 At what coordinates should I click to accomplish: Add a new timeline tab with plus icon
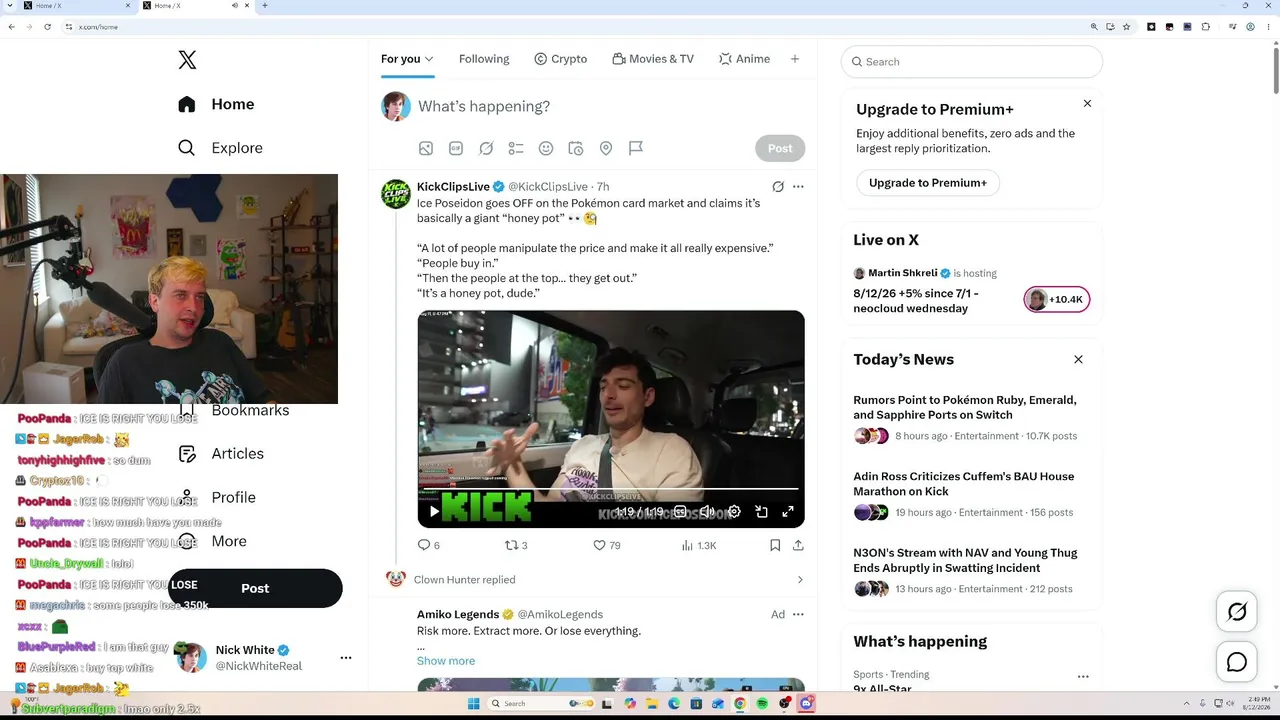[x=795, y=59]
